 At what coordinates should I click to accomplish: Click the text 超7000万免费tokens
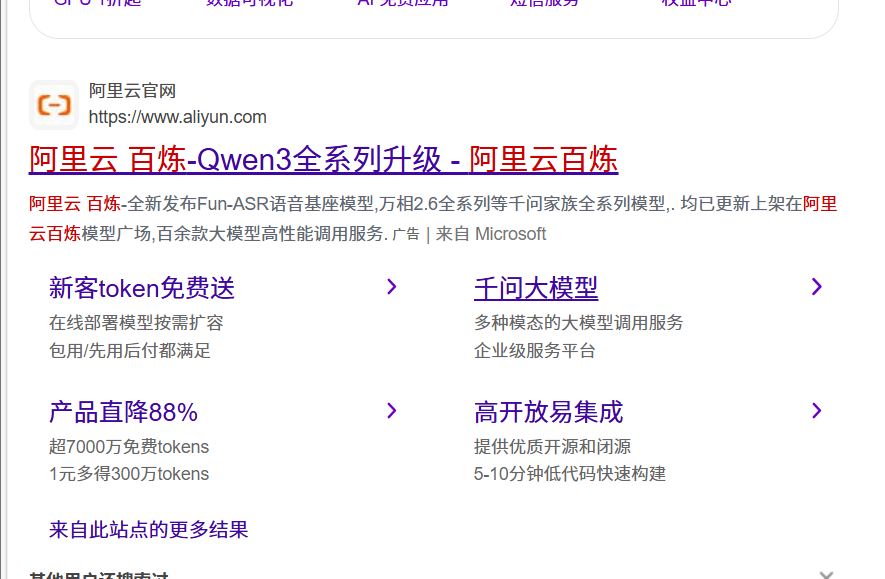click(x=129, y=446)
